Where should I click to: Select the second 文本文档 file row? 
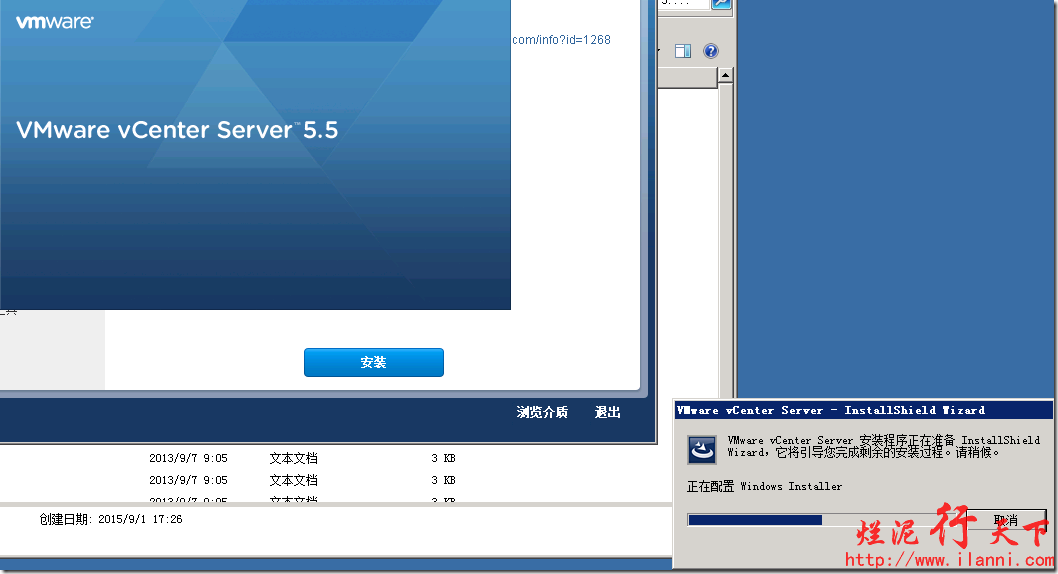[x=292, y=480]
